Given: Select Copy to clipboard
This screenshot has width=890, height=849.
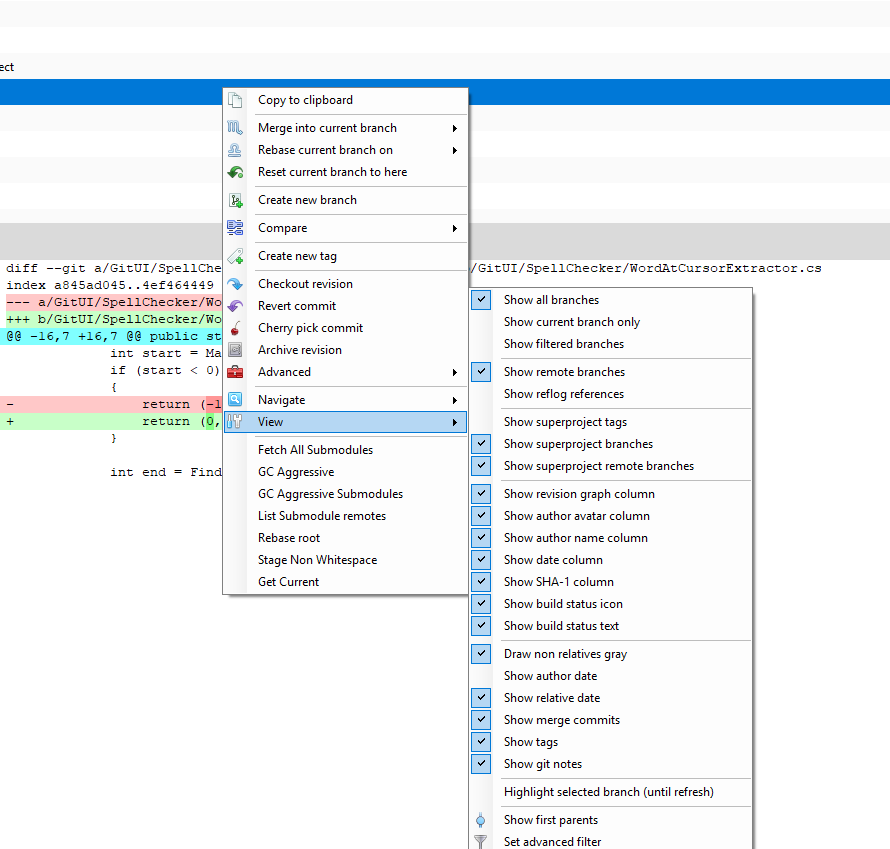Looking at the screenshot, I should (346, 100).
